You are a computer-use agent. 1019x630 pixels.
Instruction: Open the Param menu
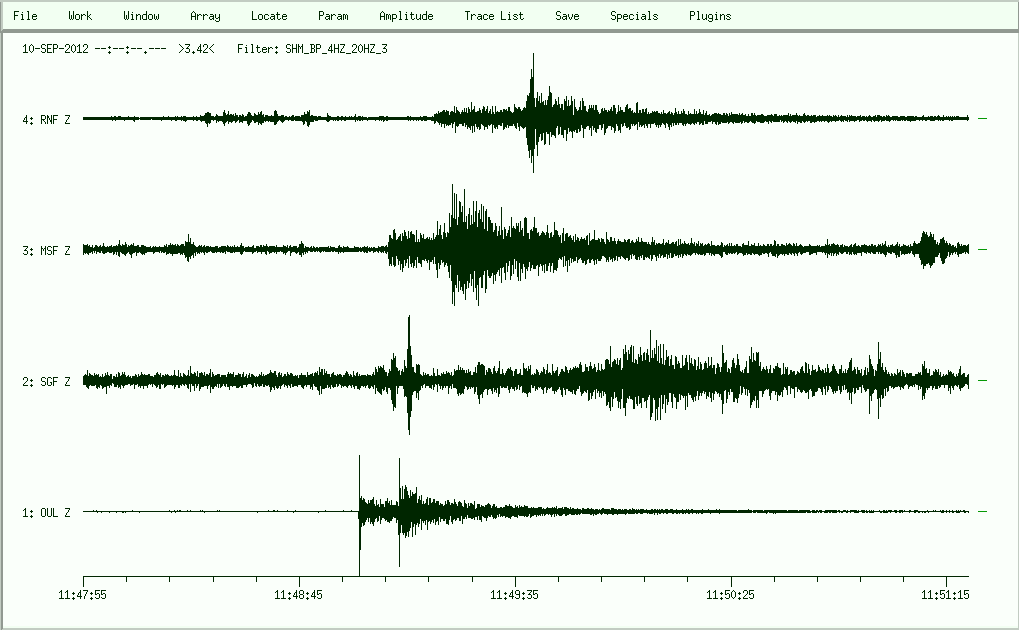pos(333,16)
